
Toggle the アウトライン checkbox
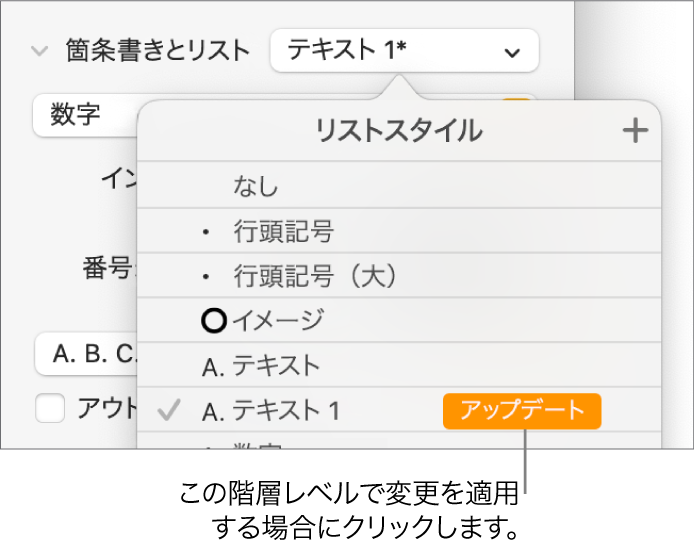49,409
